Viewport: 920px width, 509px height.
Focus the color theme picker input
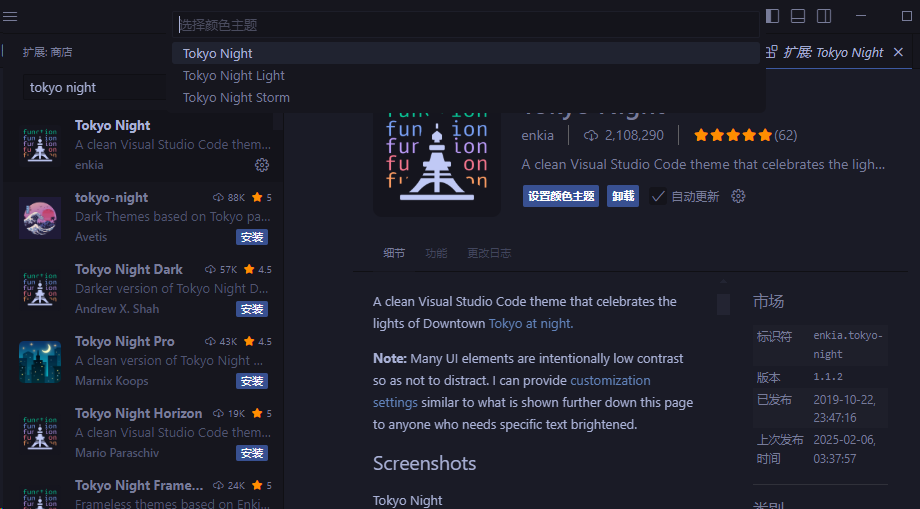(466, 25)
